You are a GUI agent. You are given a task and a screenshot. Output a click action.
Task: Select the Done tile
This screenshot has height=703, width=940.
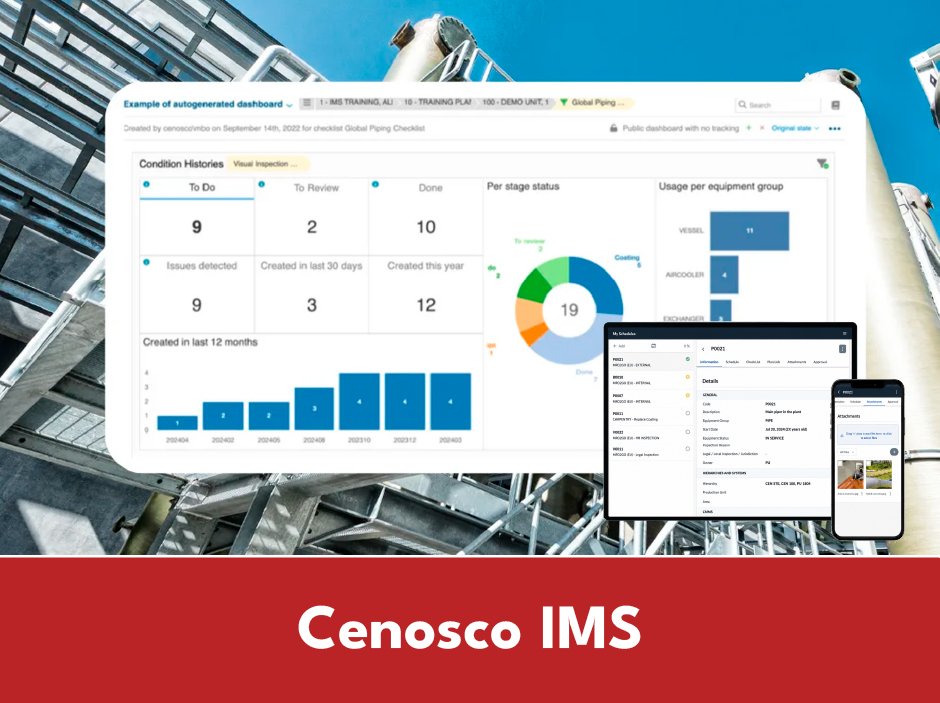pyautogui.click(x=426, y=216)
